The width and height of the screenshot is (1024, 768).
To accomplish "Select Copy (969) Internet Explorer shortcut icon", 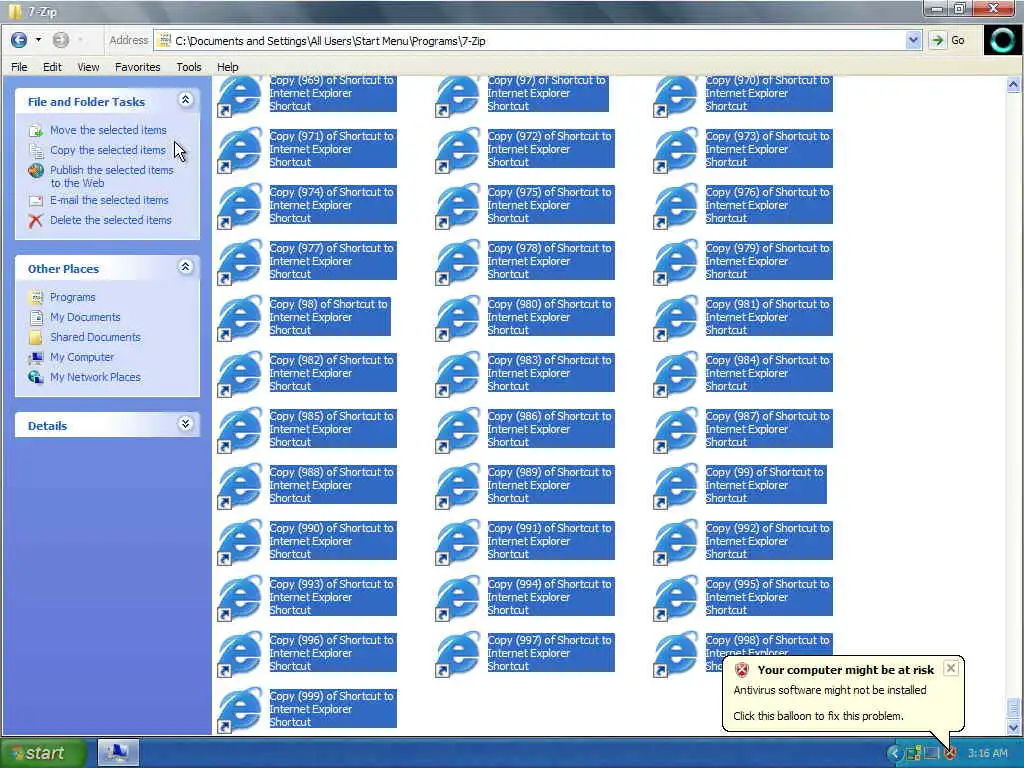I will (239, 95).
